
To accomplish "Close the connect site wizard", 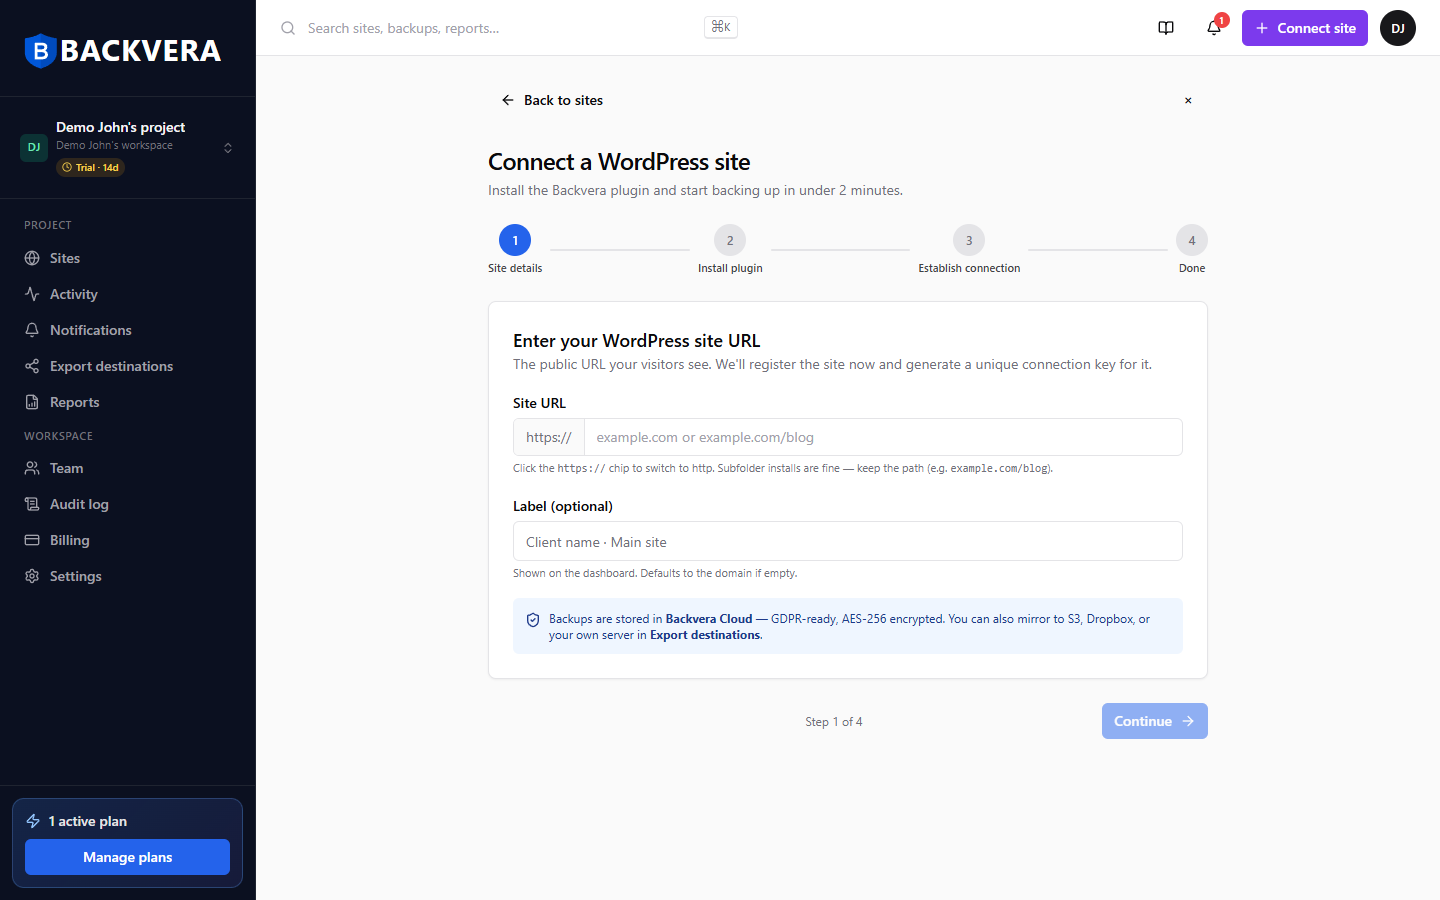I will (x=1188, y=100).
